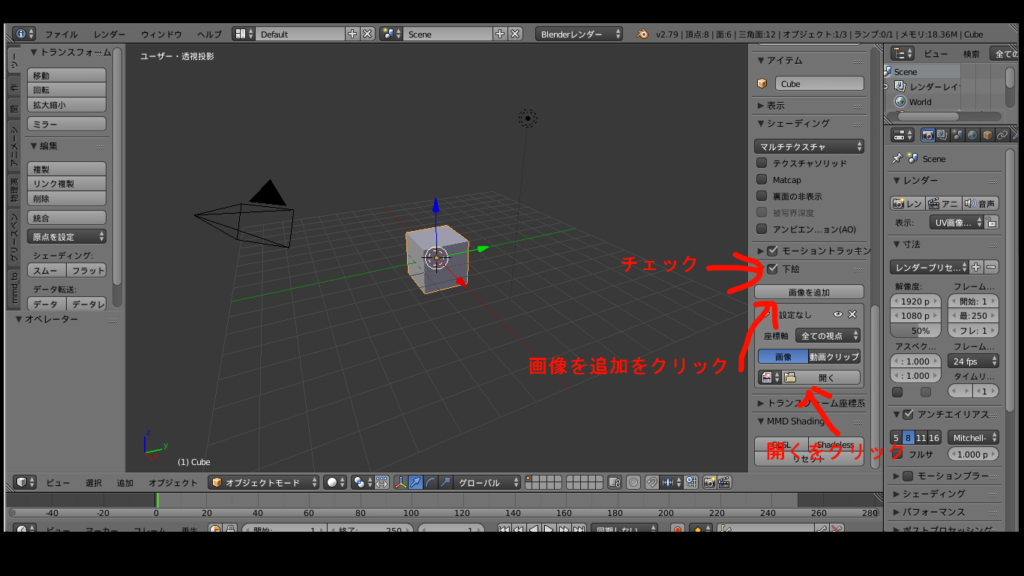Click the Blender logo in info bar
The width and height of the screenshot is (1024, 576).
[642, 34]
